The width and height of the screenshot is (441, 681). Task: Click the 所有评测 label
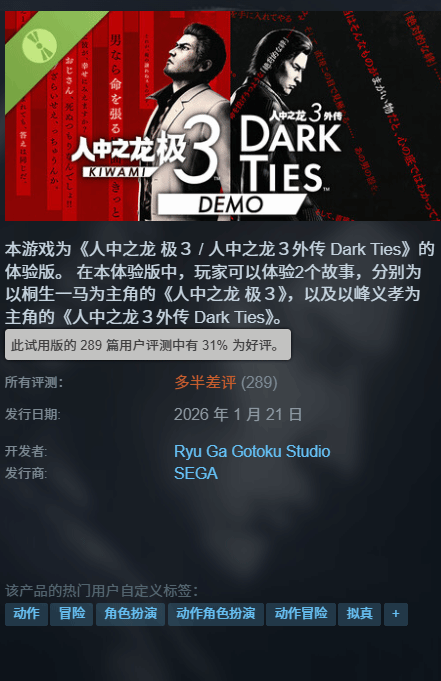click(34, 383)
